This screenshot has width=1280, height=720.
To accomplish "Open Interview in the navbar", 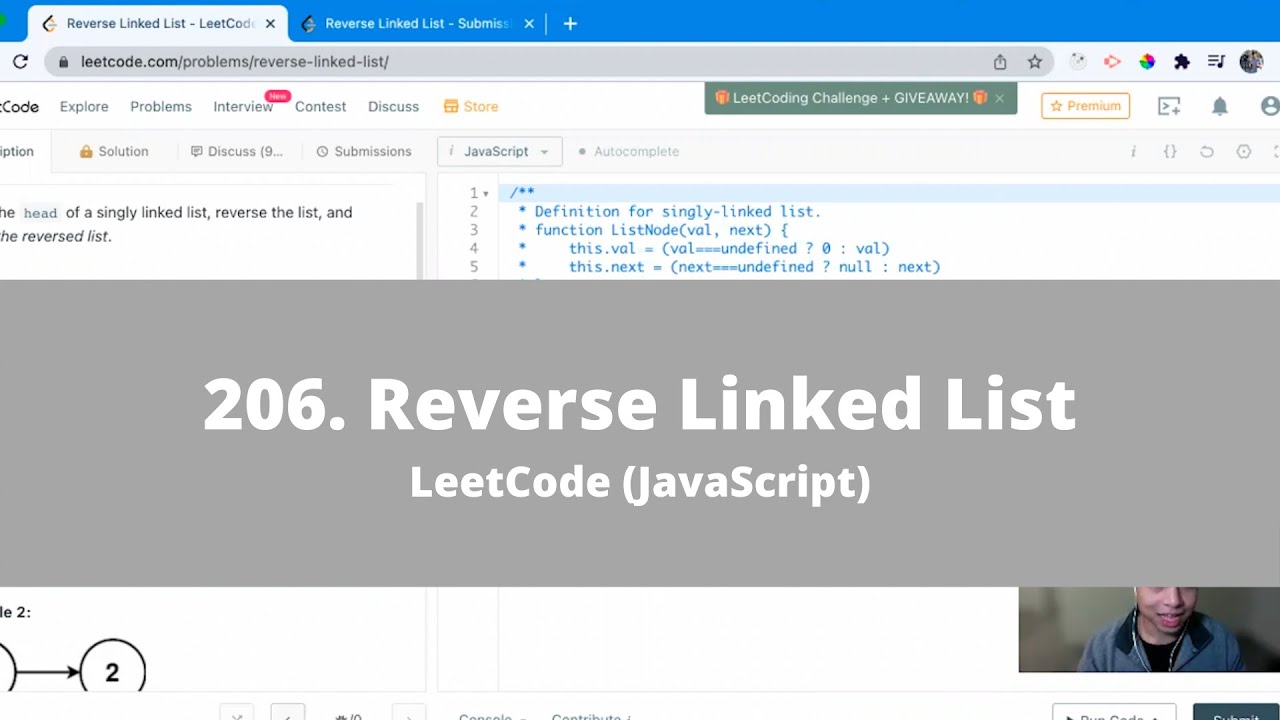I will pos(243,106).
